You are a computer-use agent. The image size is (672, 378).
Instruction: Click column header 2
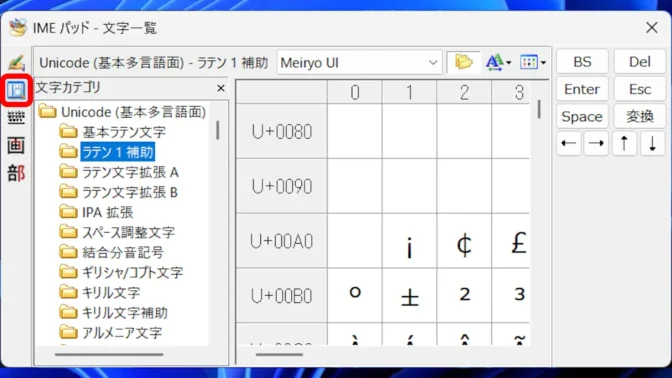[464, 92]
